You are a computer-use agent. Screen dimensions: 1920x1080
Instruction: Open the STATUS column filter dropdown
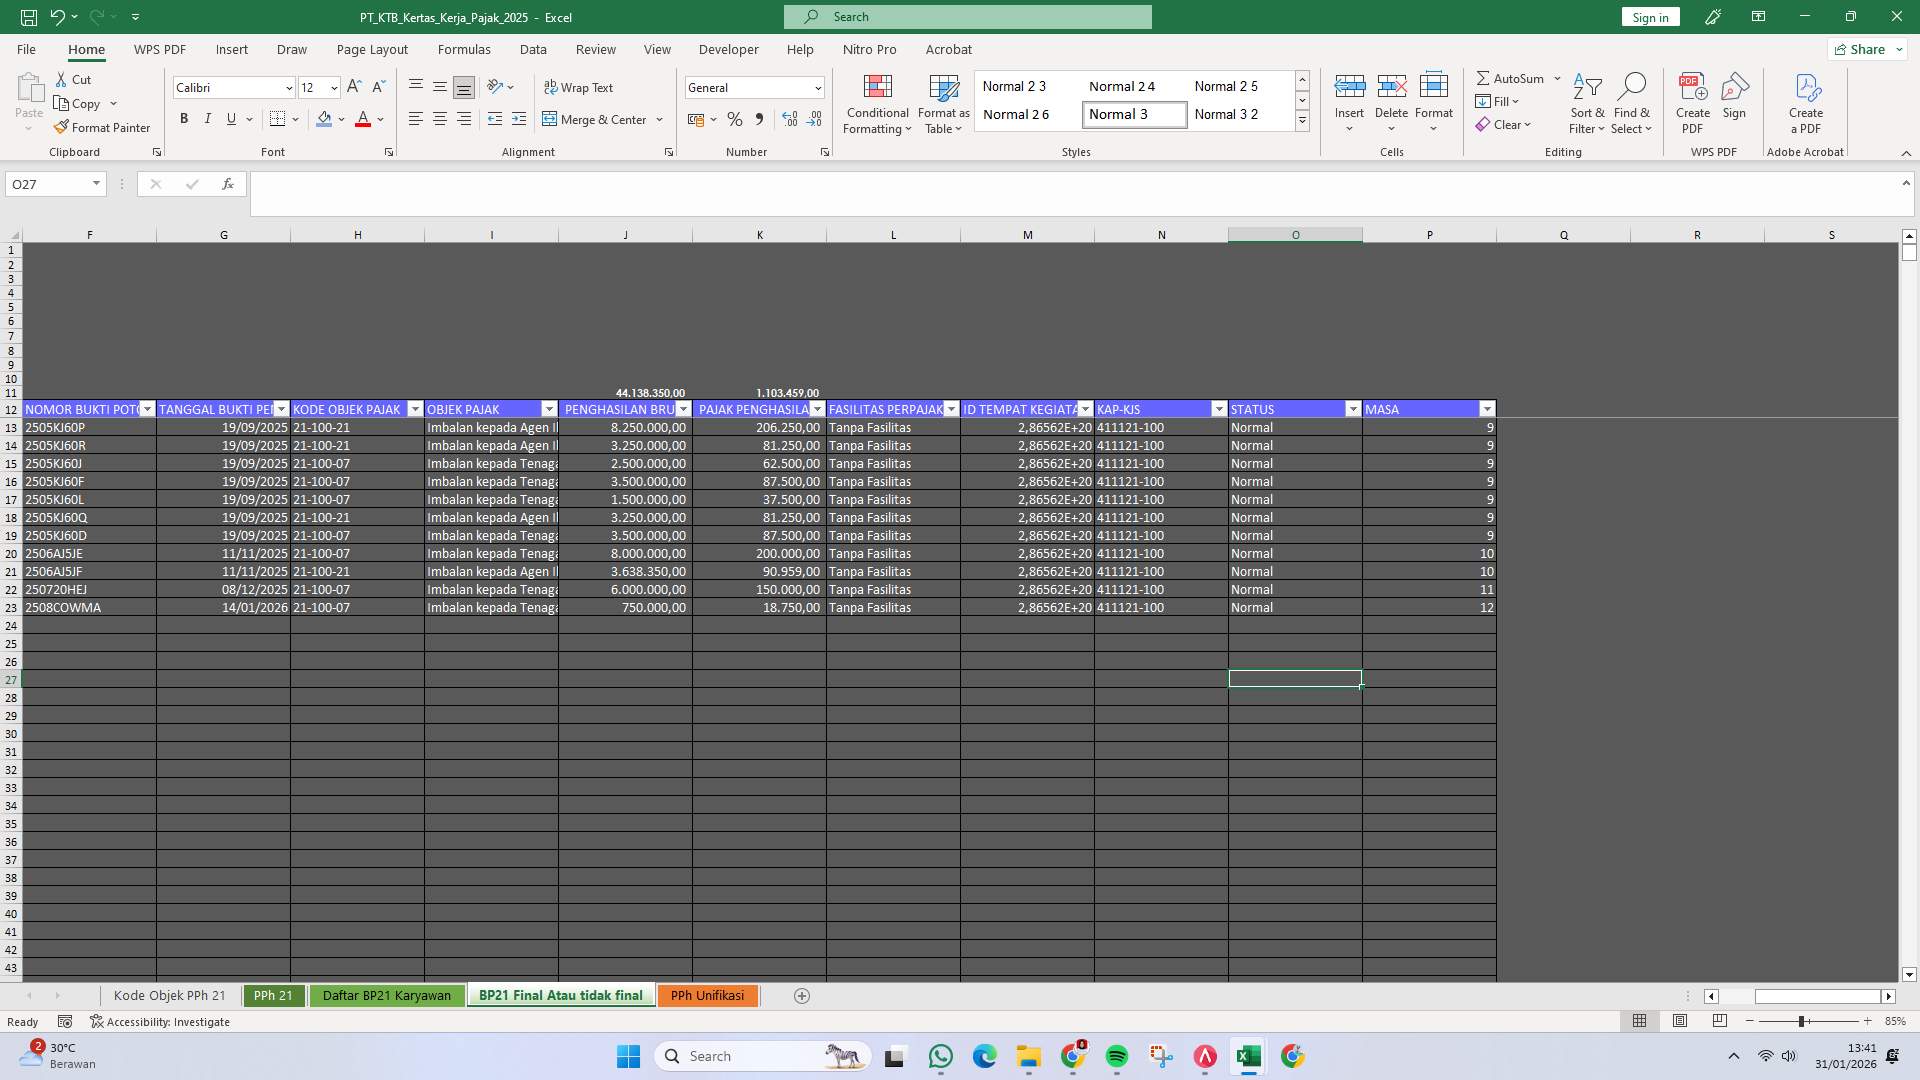click(x=1352, y=409)
